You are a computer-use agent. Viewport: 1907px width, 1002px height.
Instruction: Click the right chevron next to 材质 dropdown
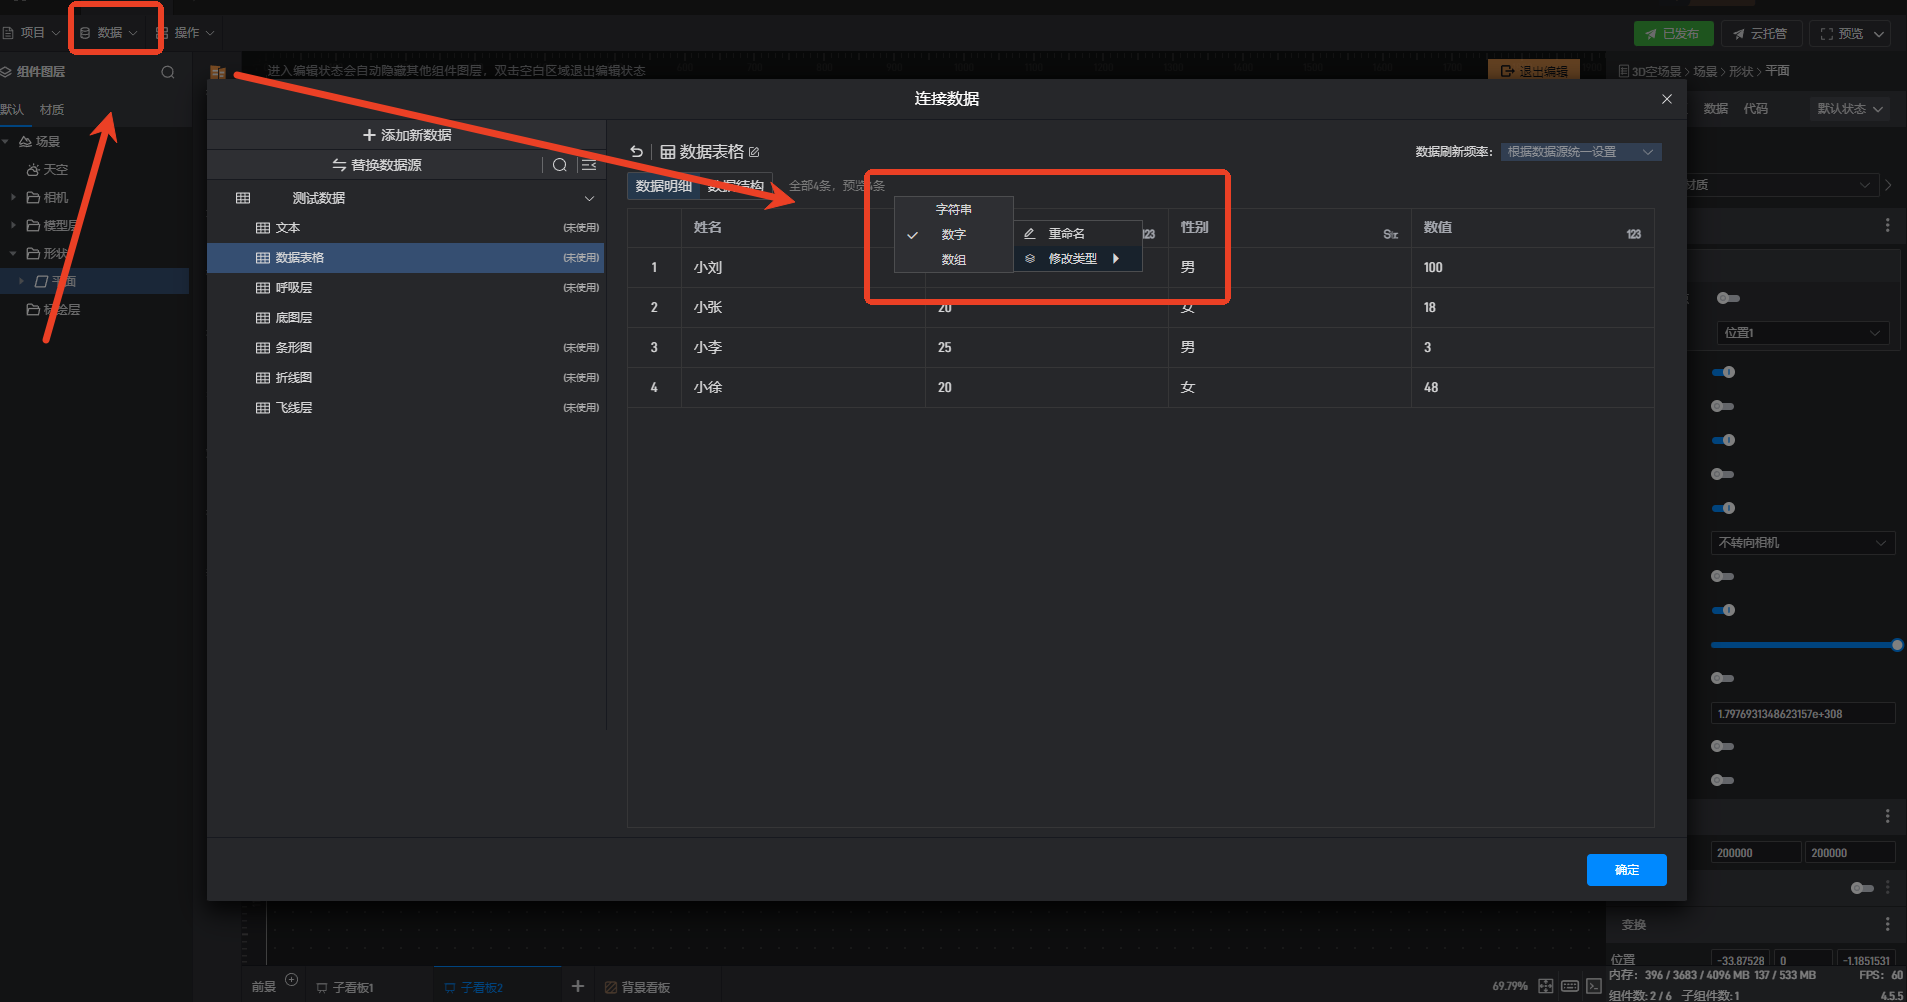1889,185
